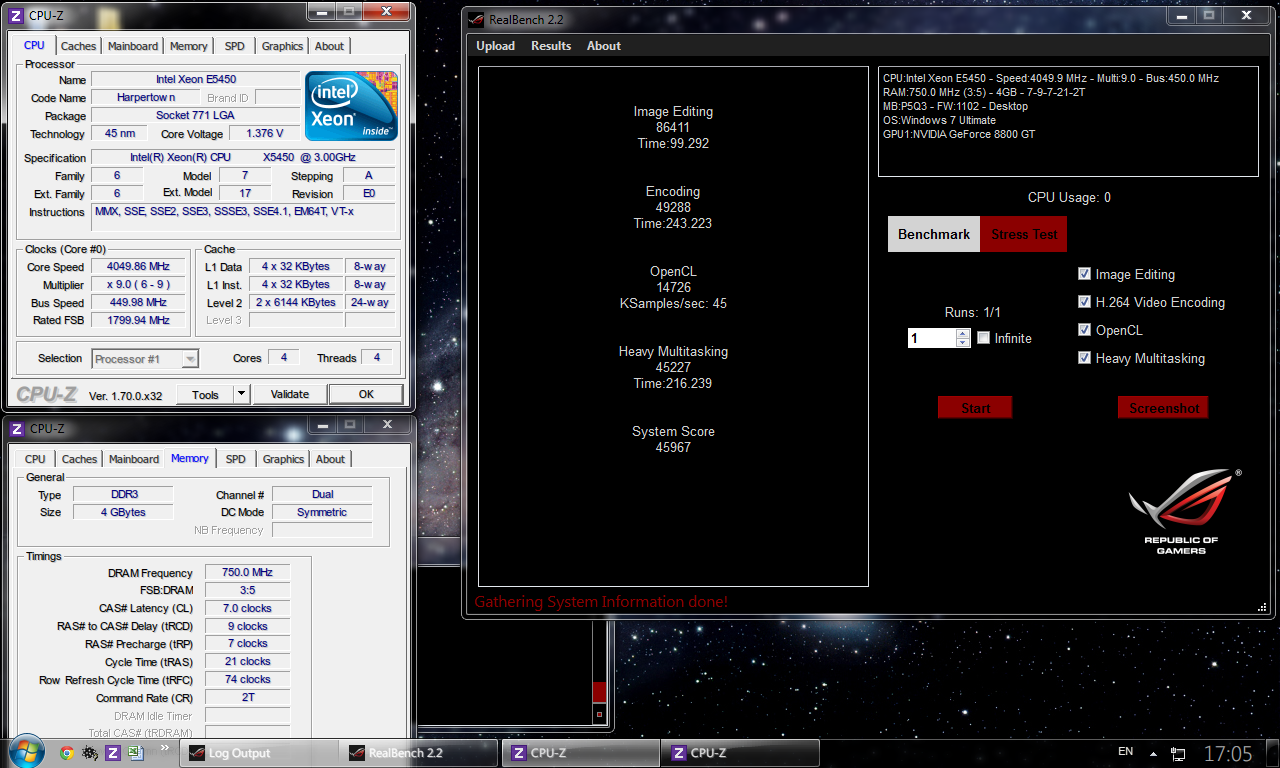Click the RealBench system info text box

point(1069,121)
